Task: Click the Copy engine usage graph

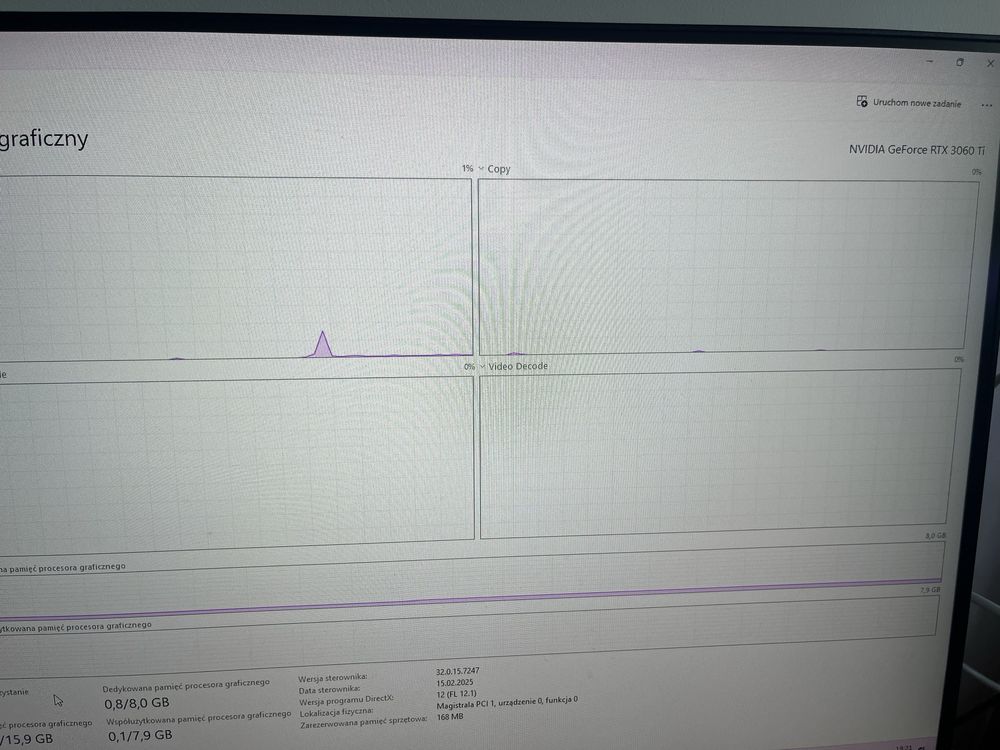Action: pos(728,267)
